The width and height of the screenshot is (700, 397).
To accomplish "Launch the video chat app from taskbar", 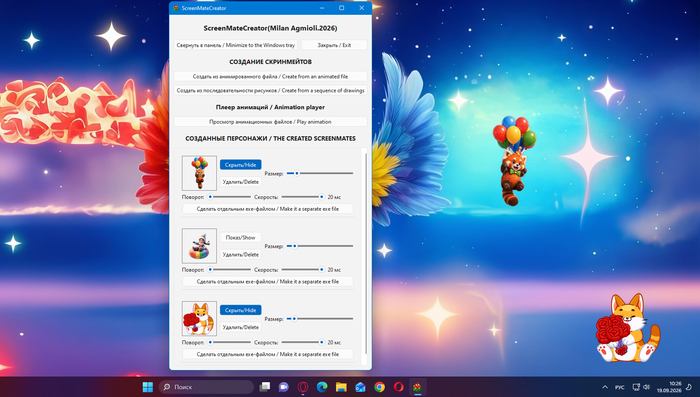I will [283, 387].
